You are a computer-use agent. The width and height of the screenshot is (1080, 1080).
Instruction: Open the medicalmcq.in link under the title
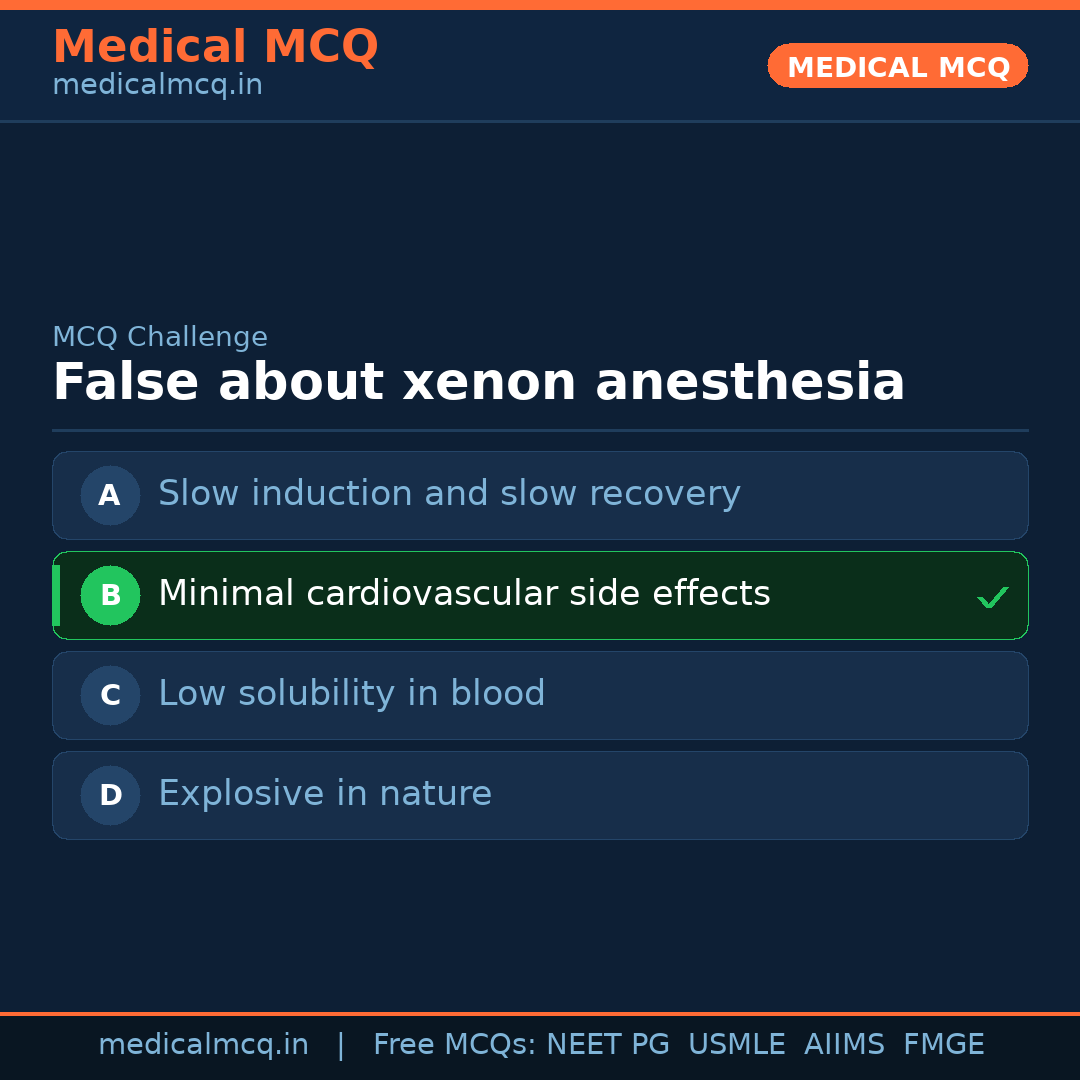(157, 86)
